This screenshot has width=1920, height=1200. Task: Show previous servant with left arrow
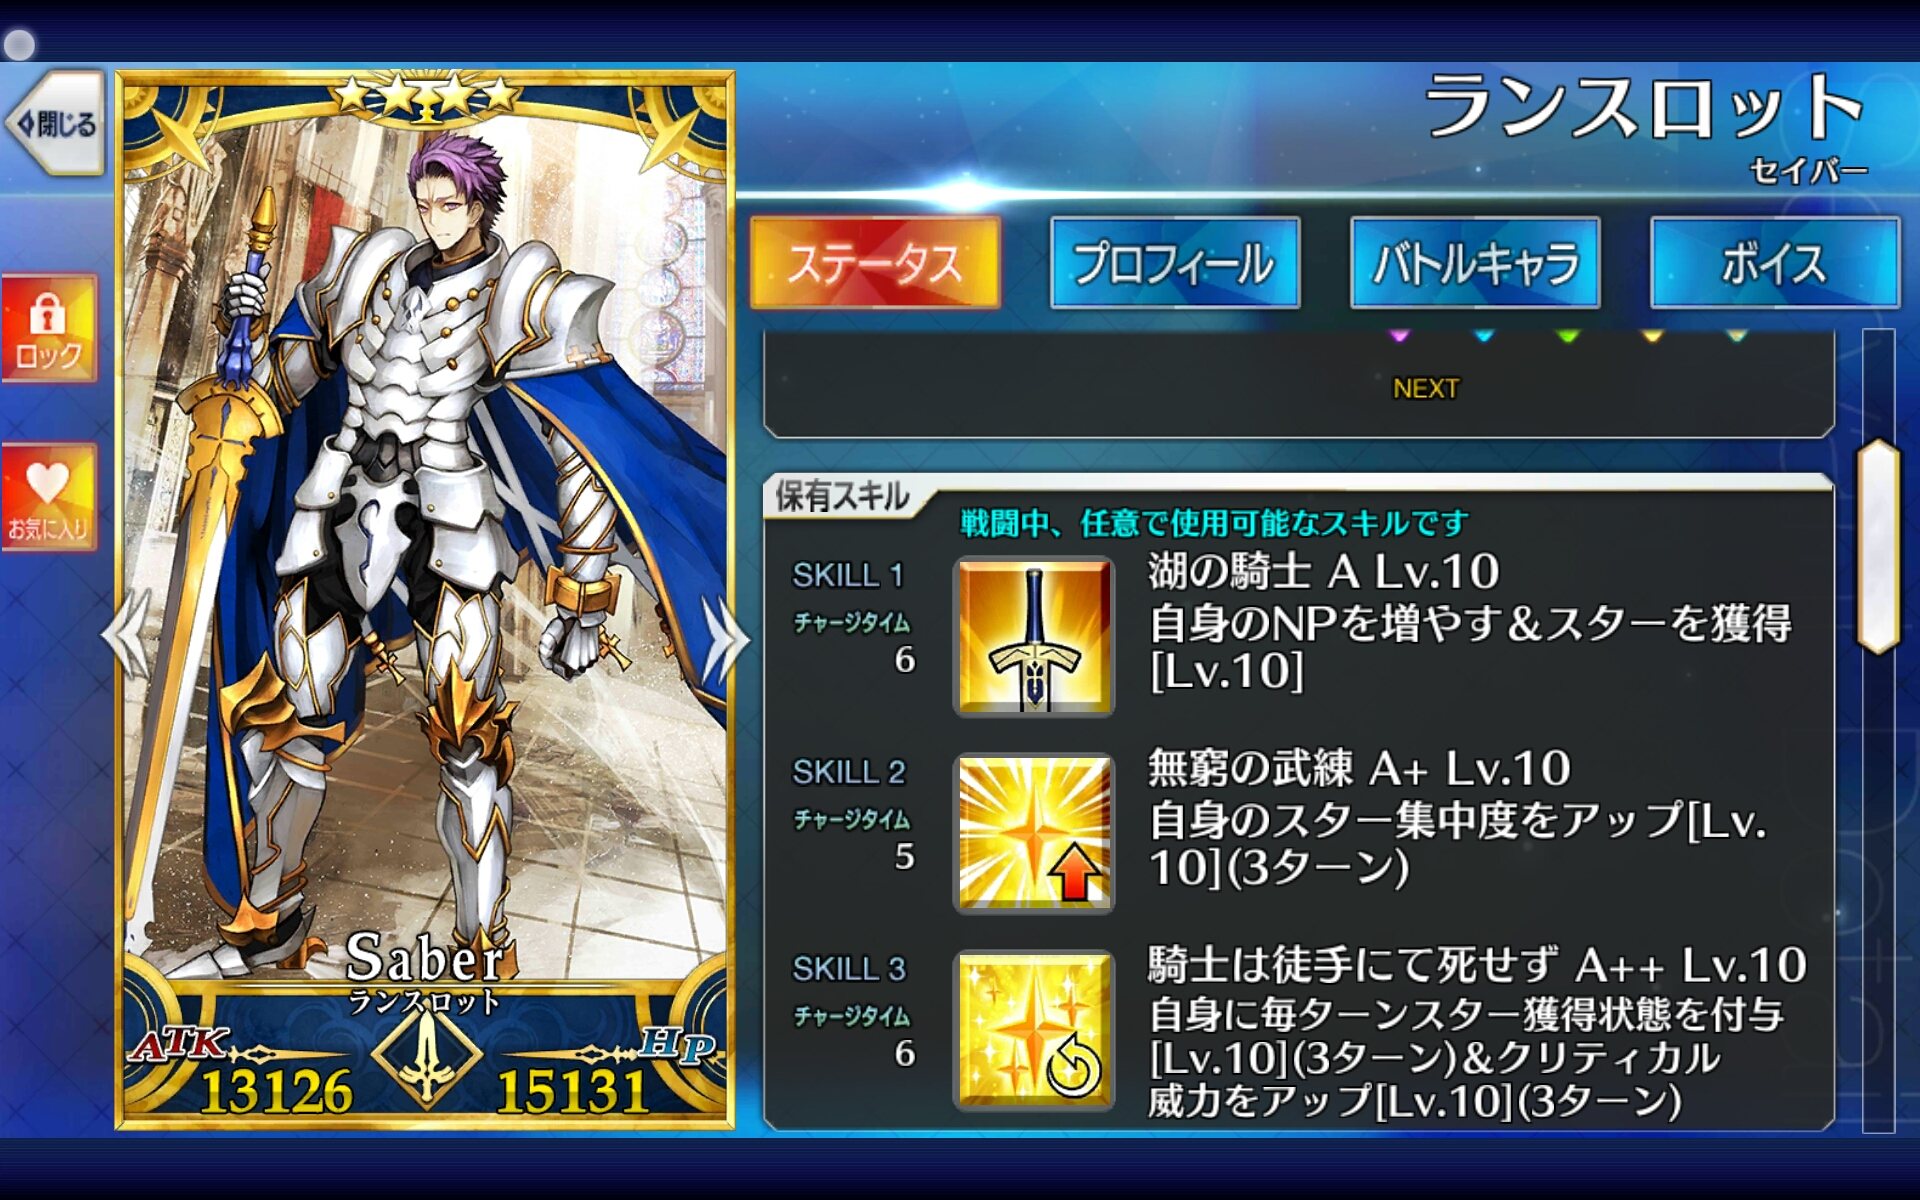click(x=127, y=635)
